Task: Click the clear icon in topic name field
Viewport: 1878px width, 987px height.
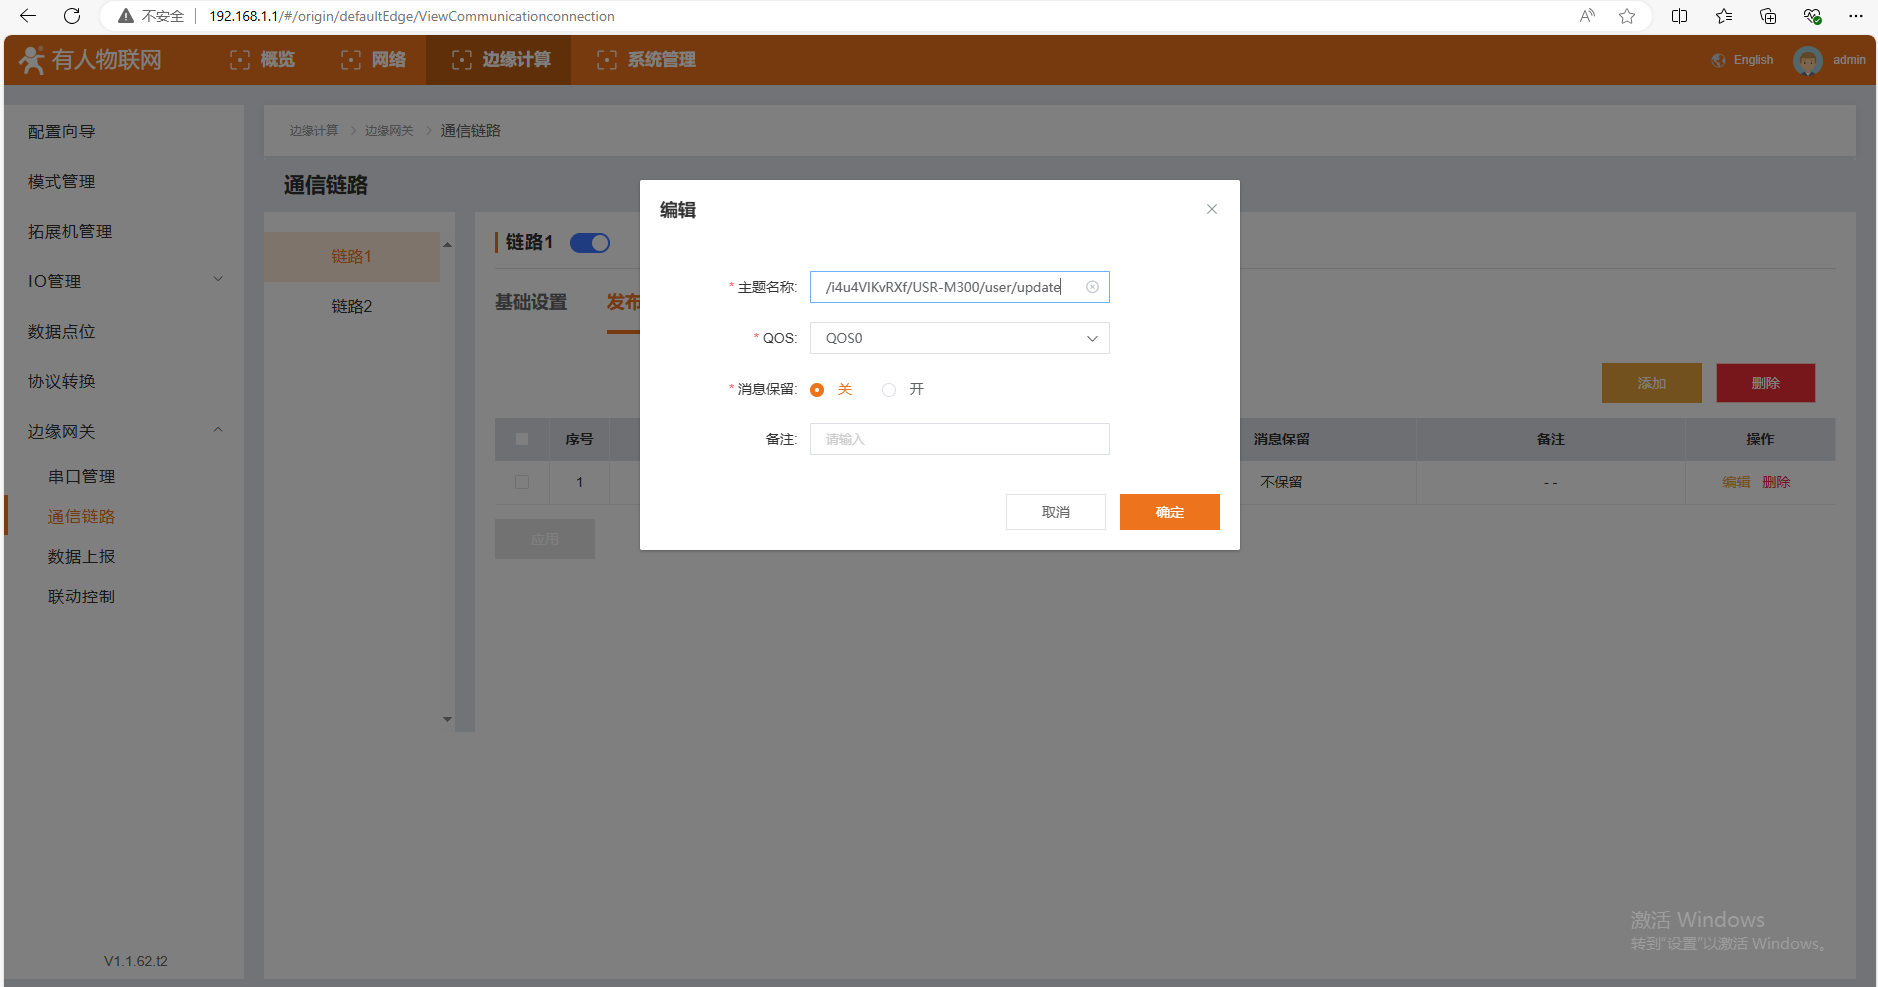Action: tap(1092, 287)
